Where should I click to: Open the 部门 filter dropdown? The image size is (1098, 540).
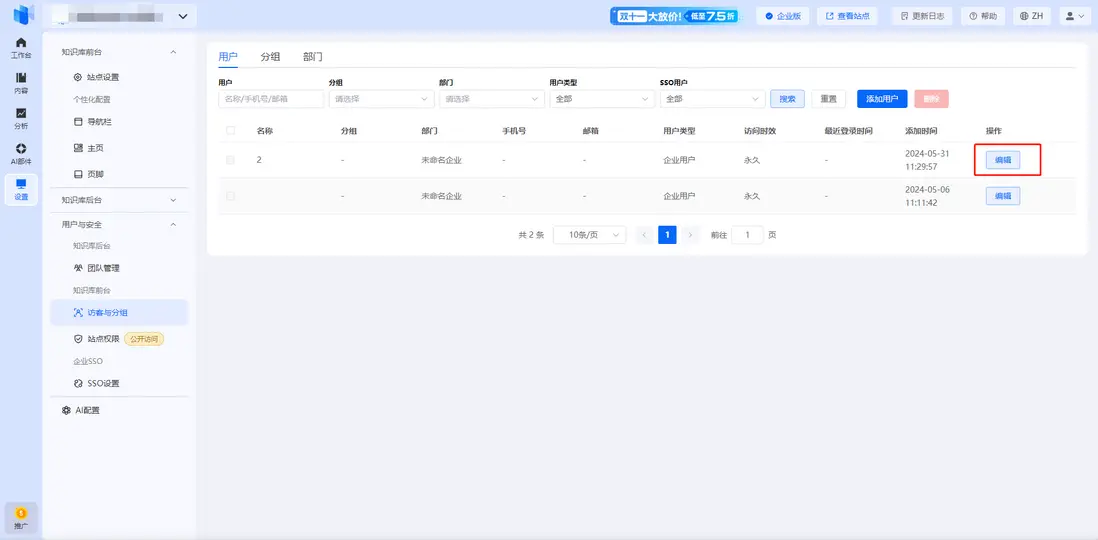click(492, 99)
